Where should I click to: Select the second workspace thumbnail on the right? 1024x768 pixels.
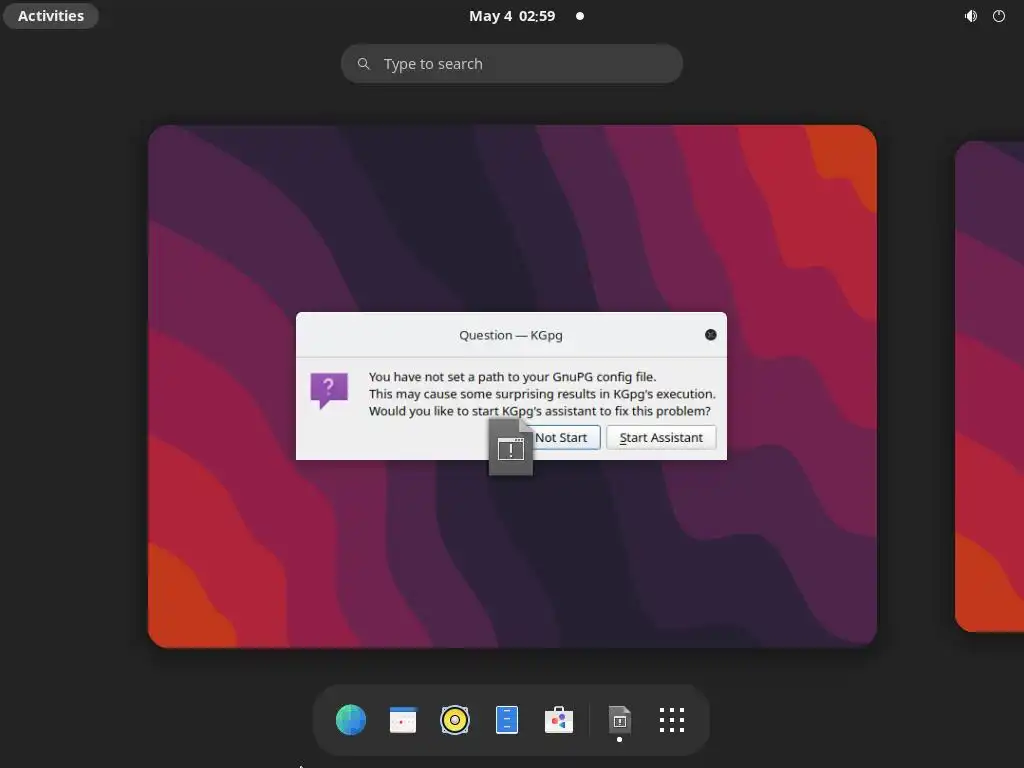pyautogui.click(x=989, y=386)
